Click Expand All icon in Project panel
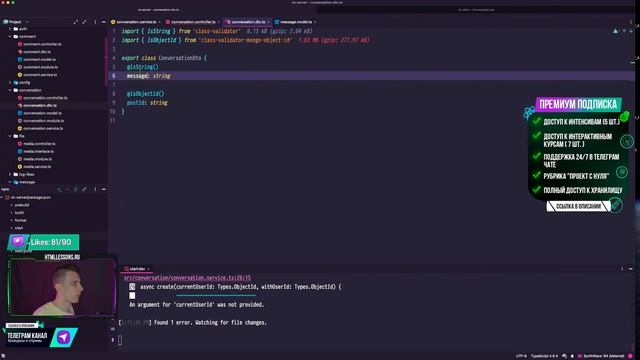Image resolution: width=640 pixels, height=360 pixels. 76,22
